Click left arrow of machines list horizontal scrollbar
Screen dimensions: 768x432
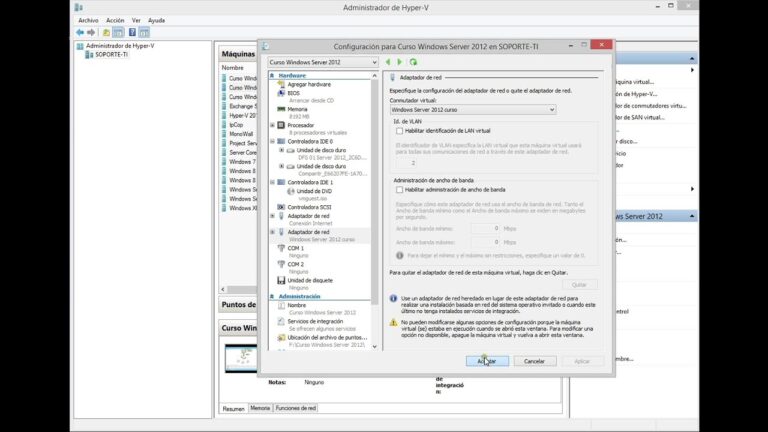tap(223, 289)
